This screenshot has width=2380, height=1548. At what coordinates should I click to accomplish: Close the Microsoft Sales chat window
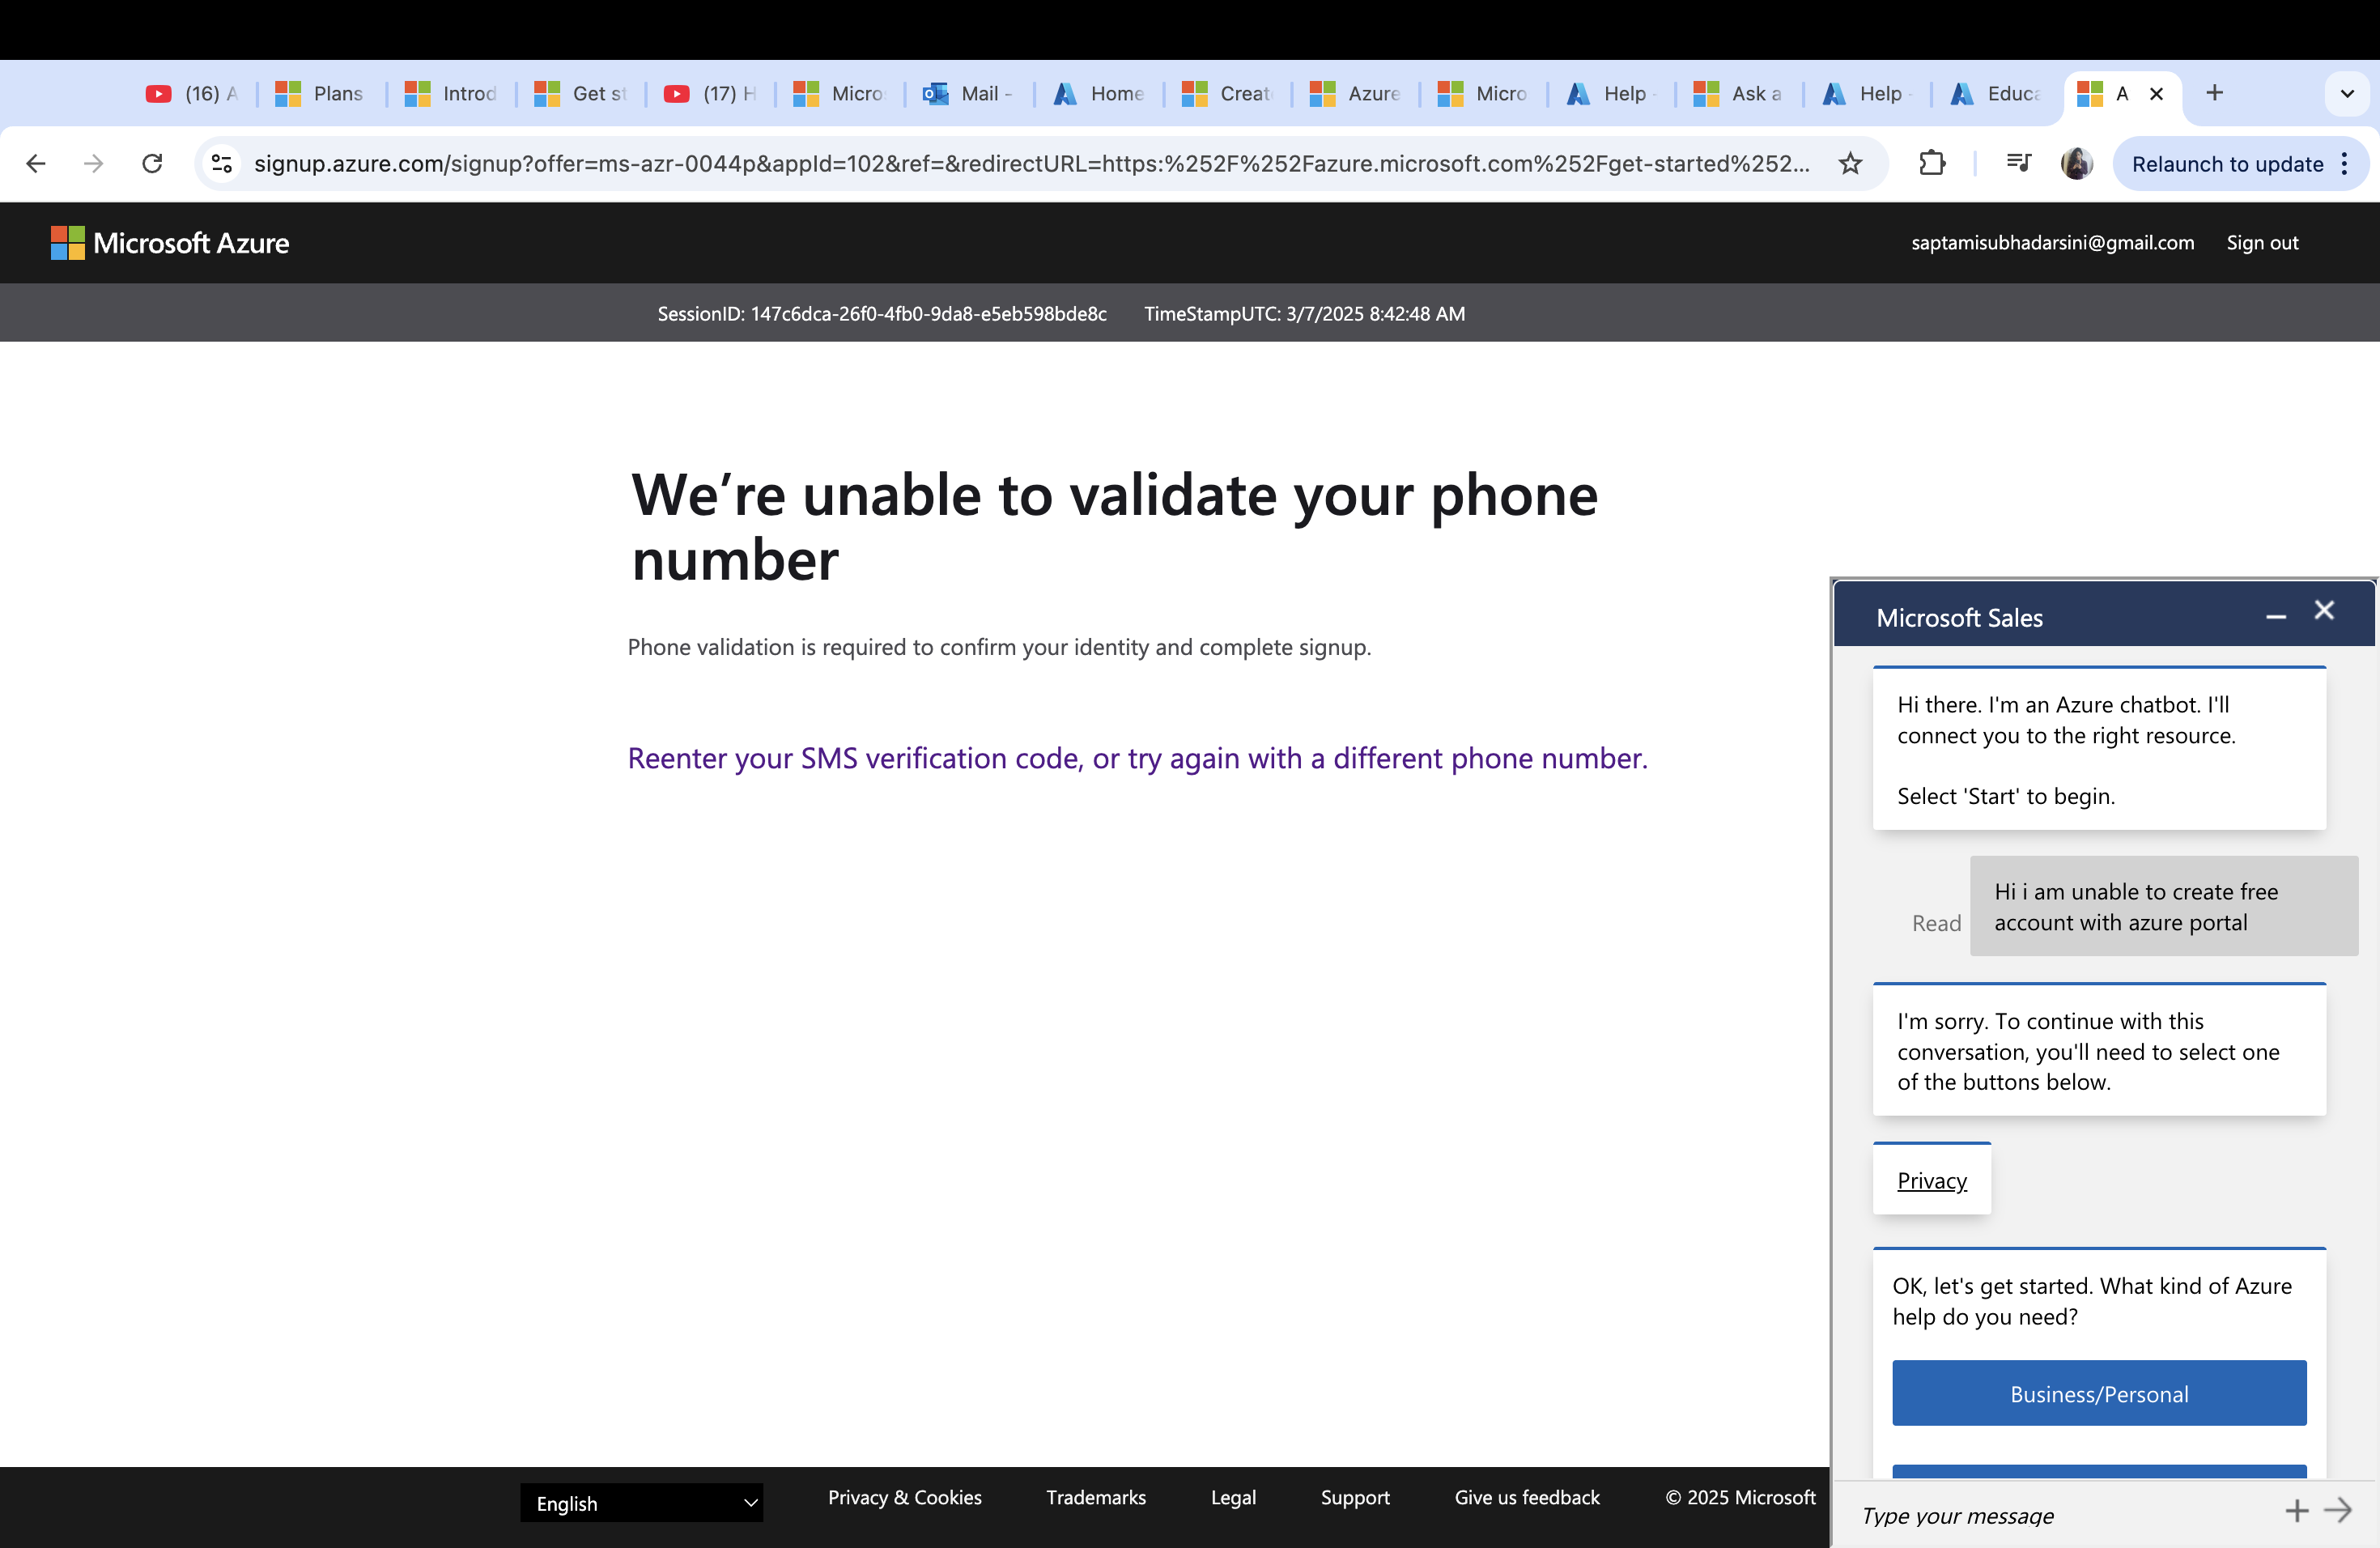point(2324,610)
